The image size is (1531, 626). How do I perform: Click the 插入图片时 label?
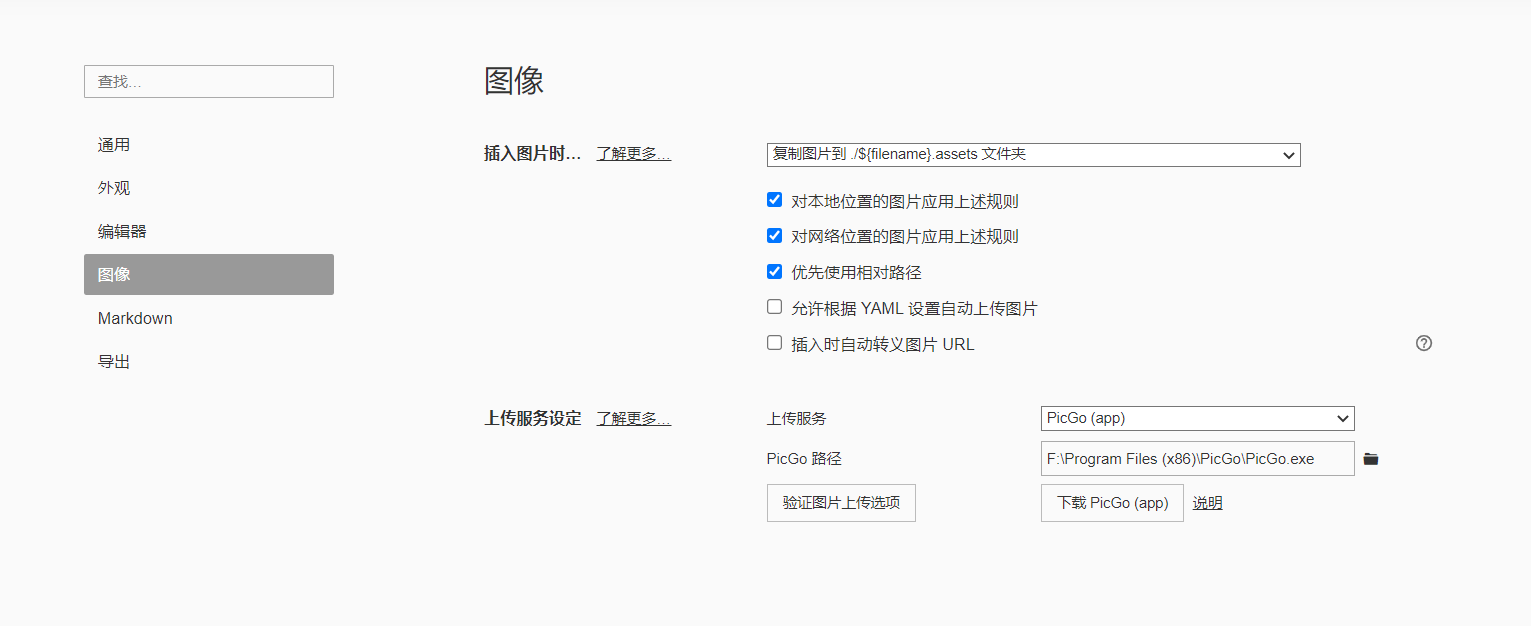coord(532,154)
